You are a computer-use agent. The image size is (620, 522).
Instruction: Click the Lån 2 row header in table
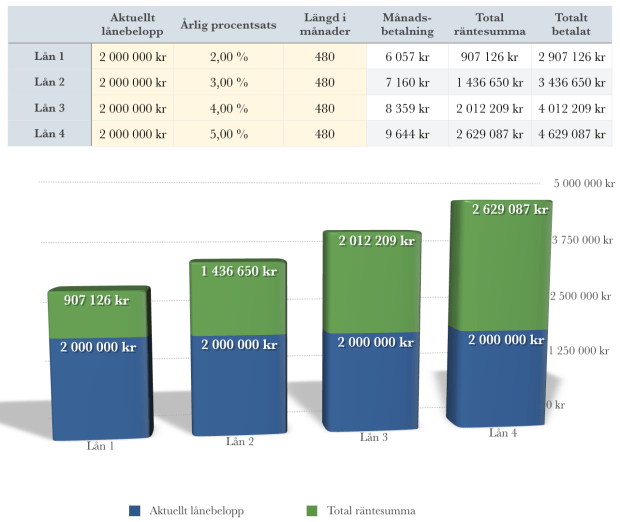(x=49, y=83)
